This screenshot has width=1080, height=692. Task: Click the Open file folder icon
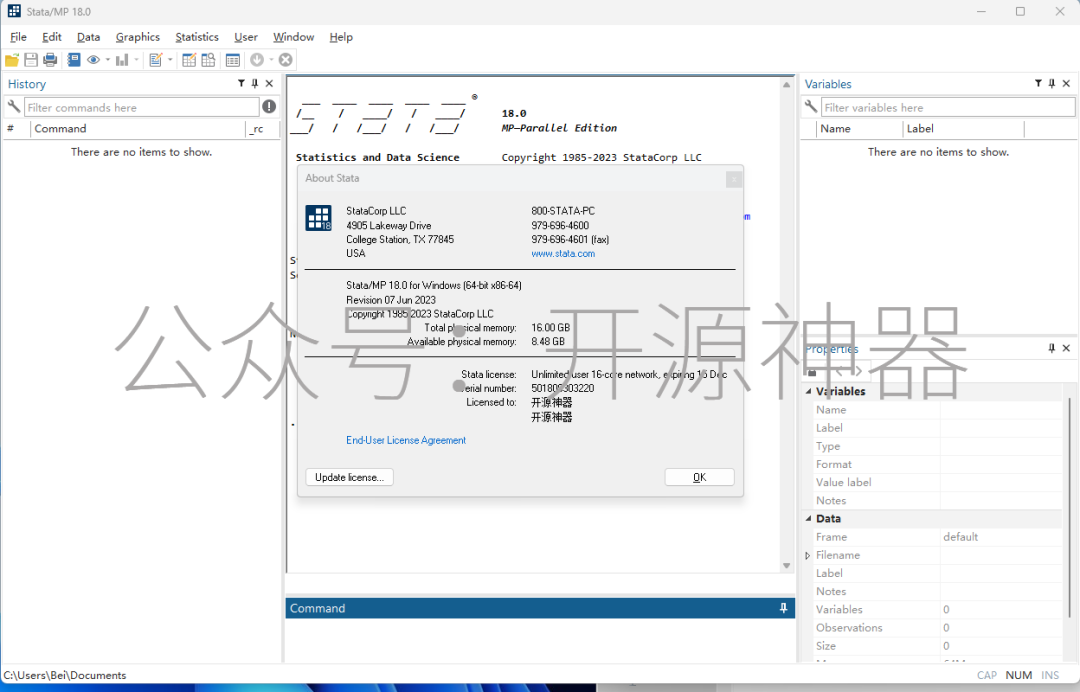12,60
